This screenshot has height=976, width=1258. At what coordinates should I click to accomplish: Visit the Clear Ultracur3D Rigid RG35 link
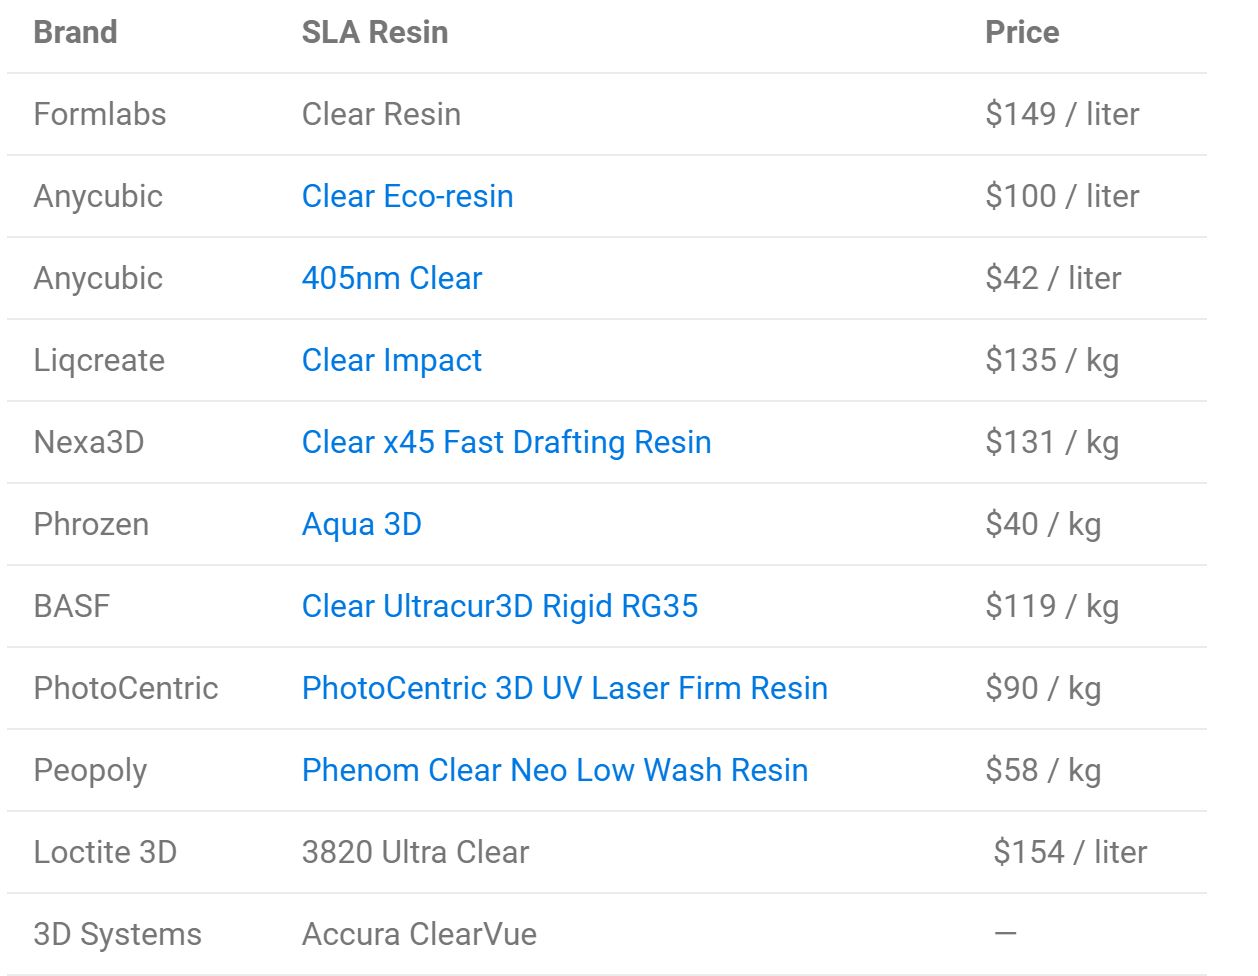(x=499, y=606)
